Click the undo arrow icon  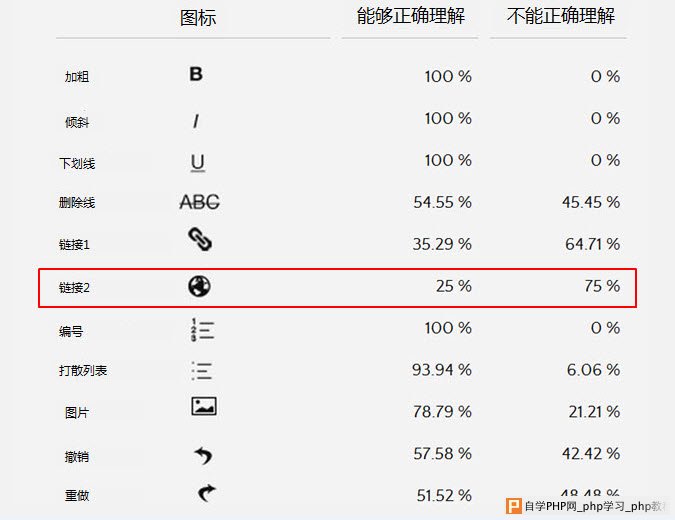(x=203, y=455)
